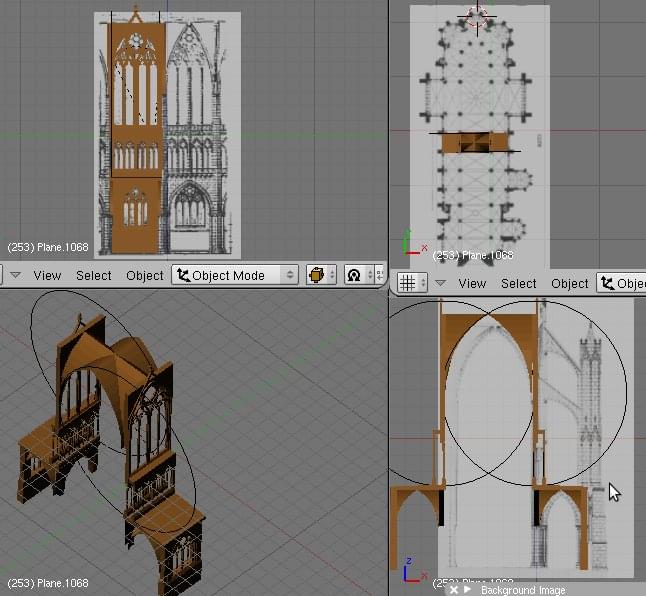Click the Plane.1068 label in front viewport
The height and width of the screenshot is (596, 646).
point(48,247)
